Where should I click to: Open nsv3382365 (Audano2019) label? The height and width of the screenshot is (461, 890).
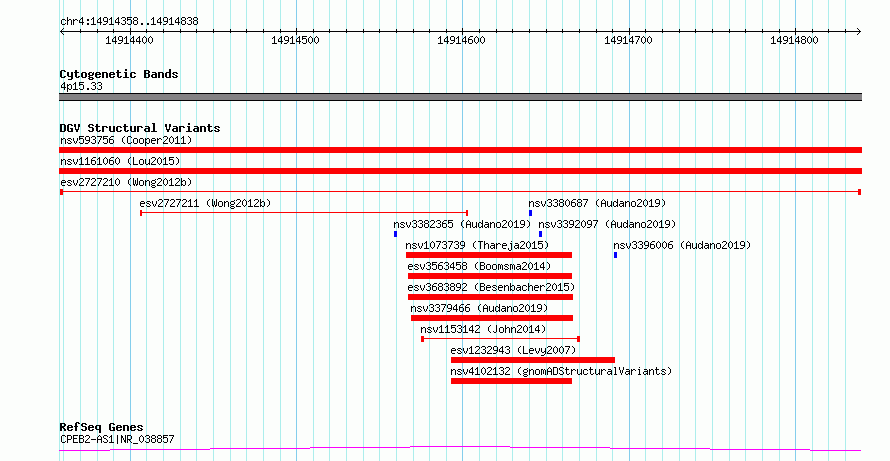click(x=462, y=224)
